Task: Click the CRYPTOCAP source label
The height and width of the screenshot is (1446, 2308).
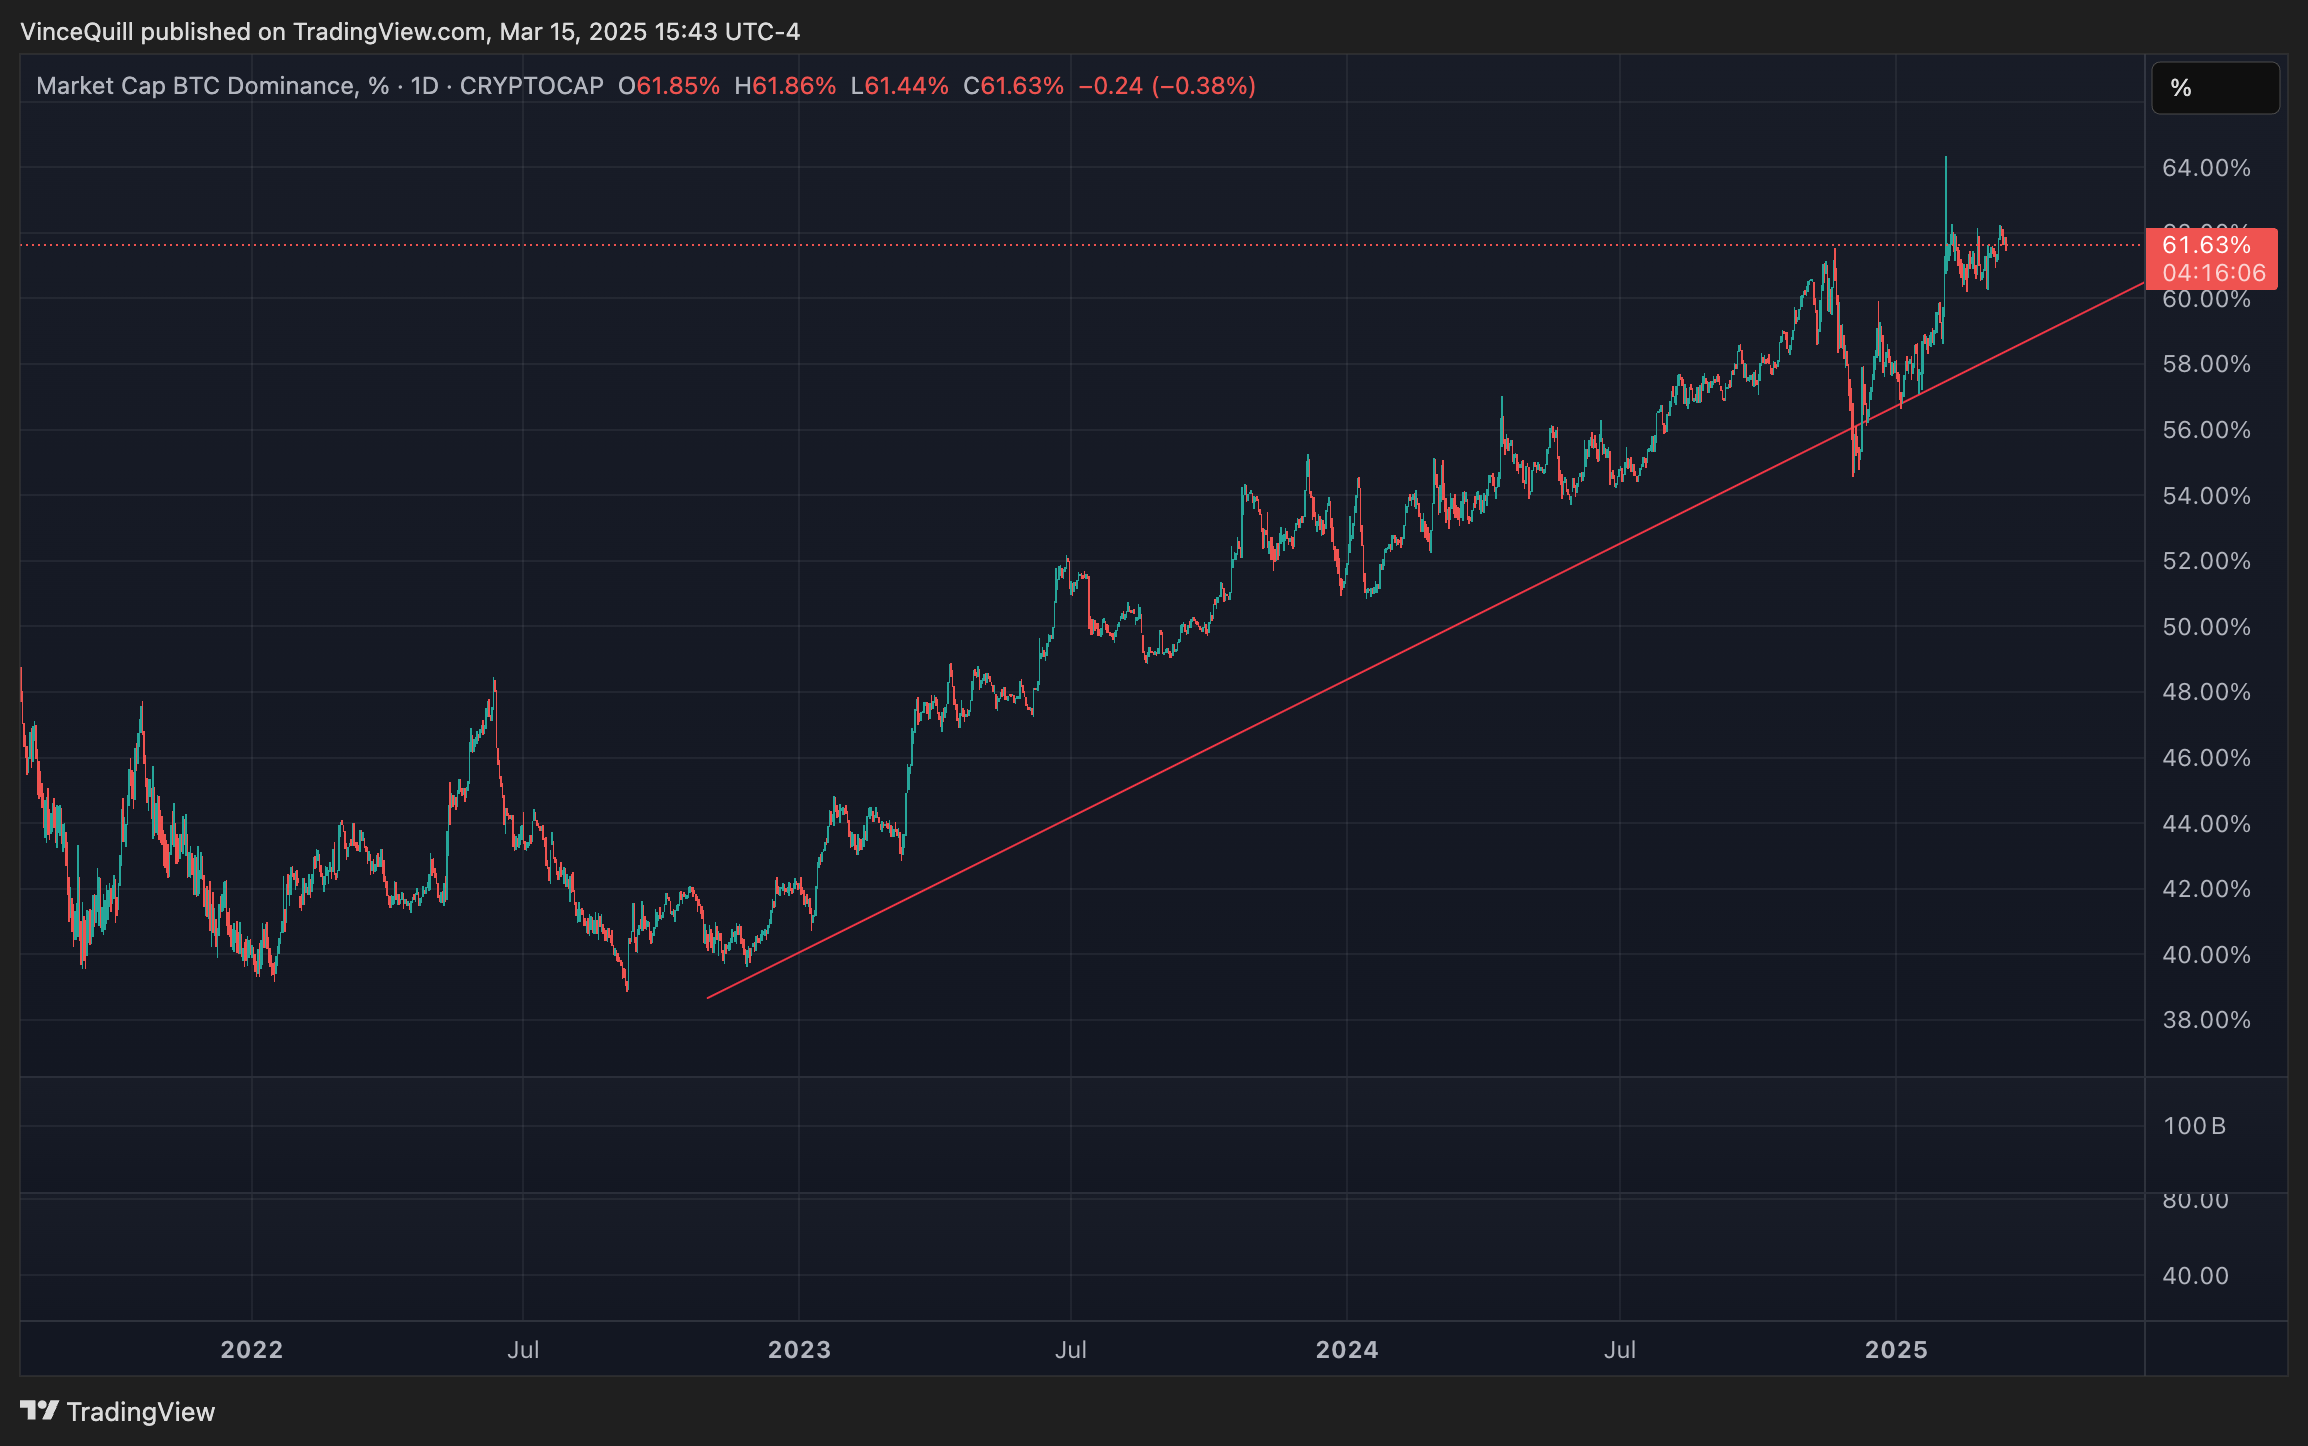Action: click(x=531, y=86)
